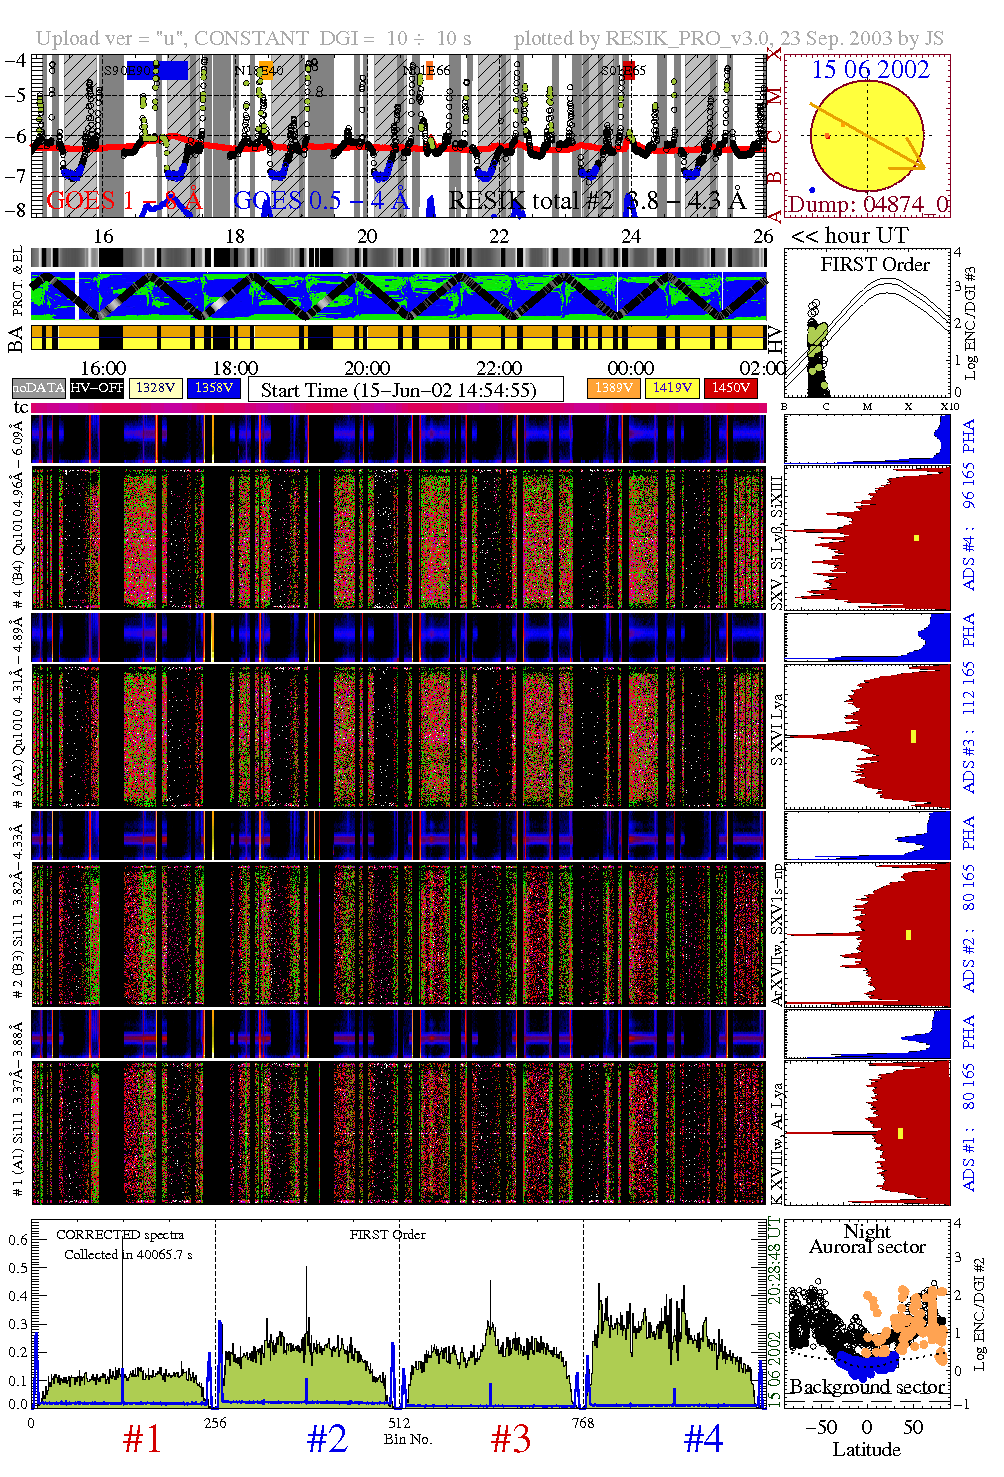1004x1477 pixels.
Task: Pick the orange 1389V voltage swatch
Action: 613,388
